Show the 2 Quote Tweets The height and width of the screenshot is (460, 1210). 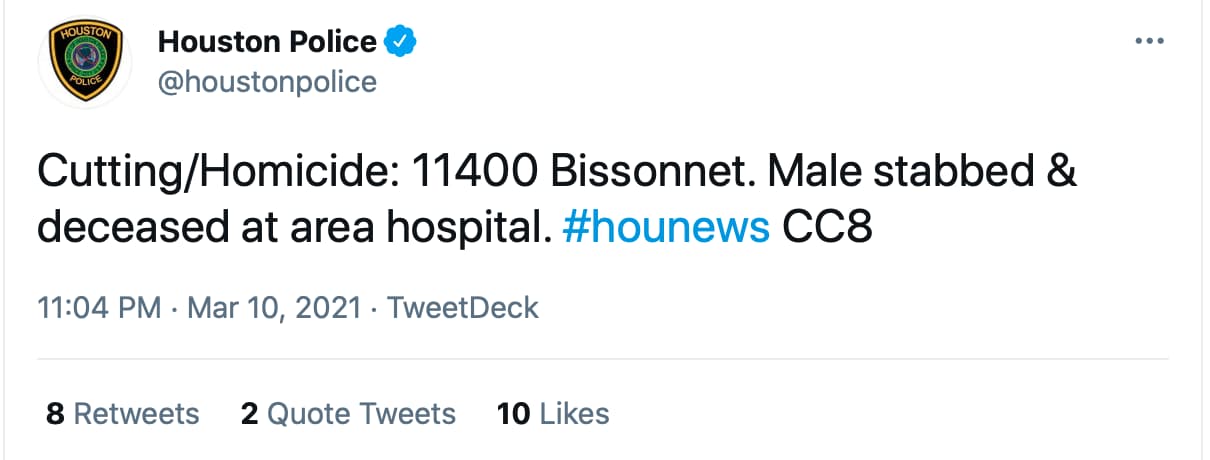point(347,413)
